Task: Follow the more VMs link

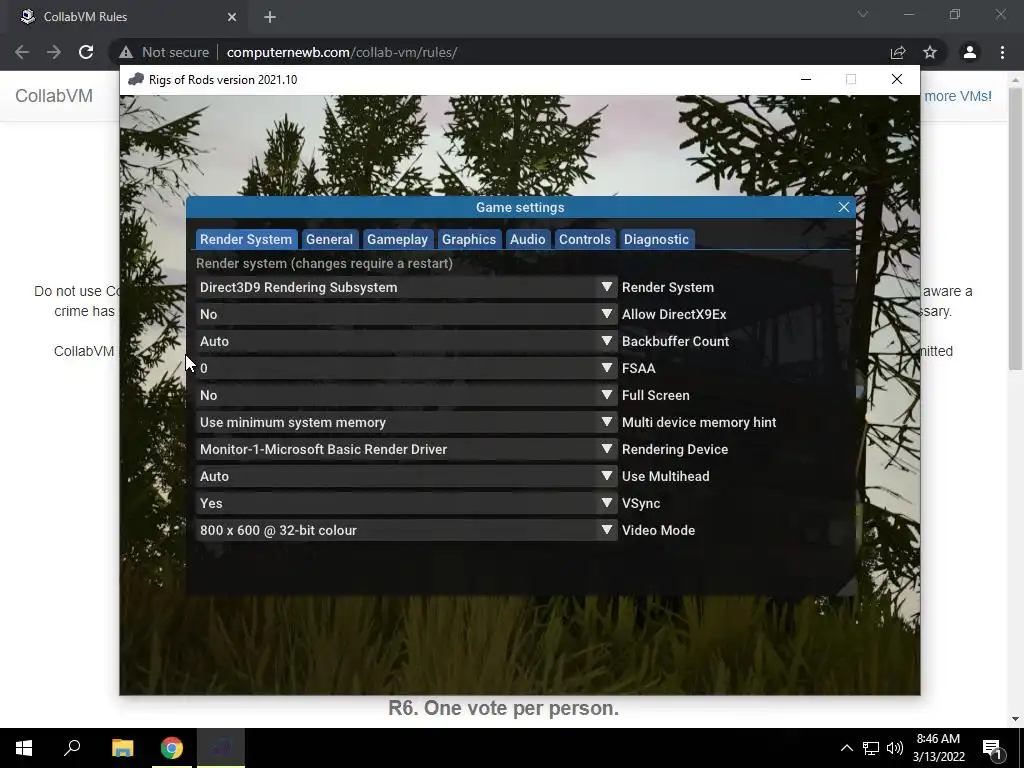Action: 958,96
